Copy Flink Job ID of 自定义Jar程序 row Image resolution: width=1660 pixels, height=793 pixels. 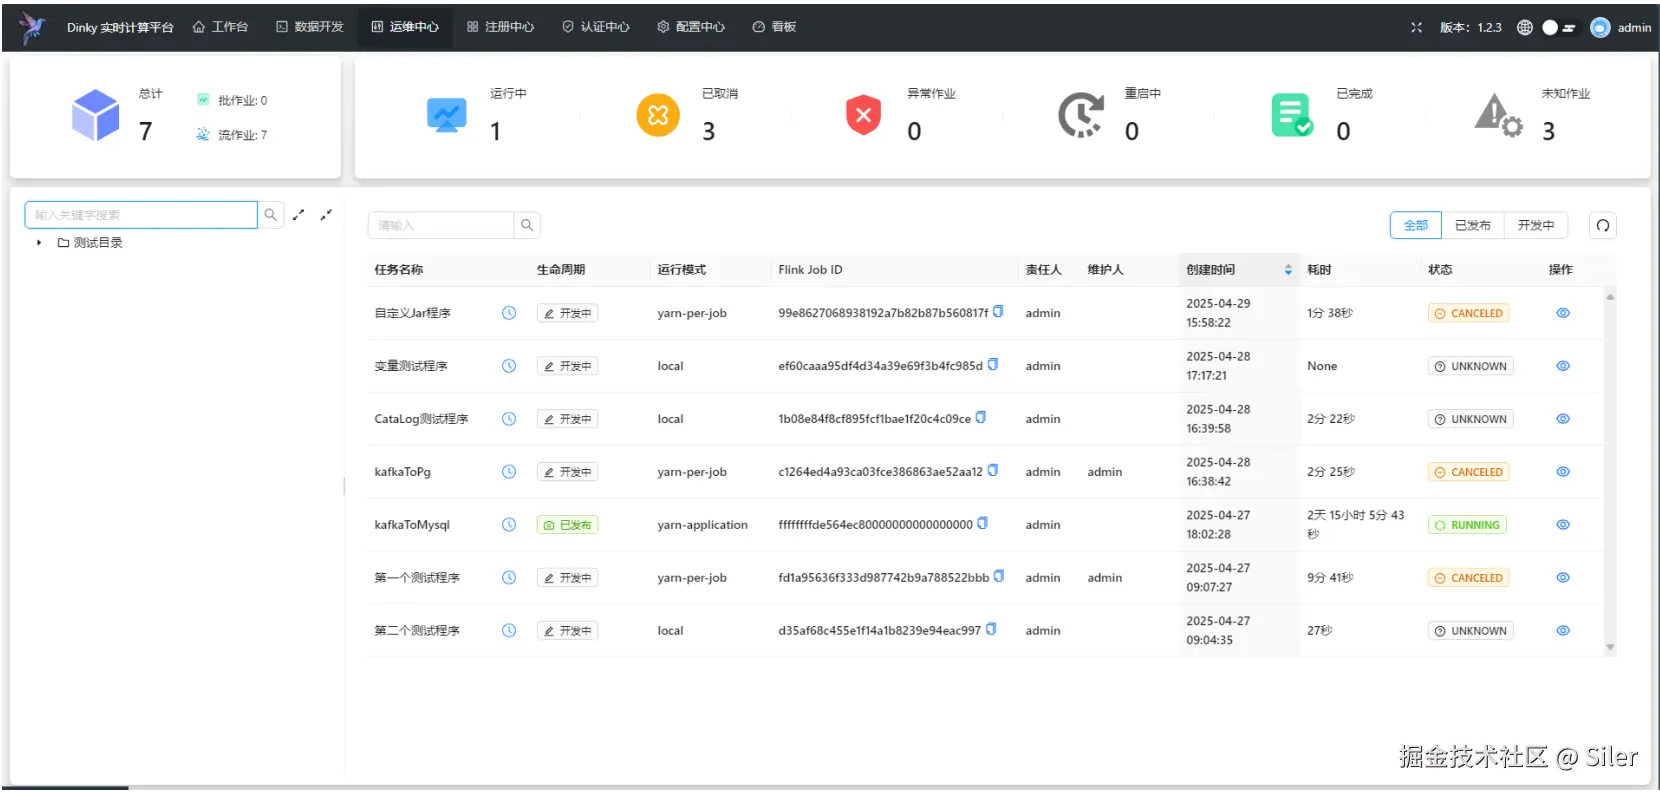(998, 312)
